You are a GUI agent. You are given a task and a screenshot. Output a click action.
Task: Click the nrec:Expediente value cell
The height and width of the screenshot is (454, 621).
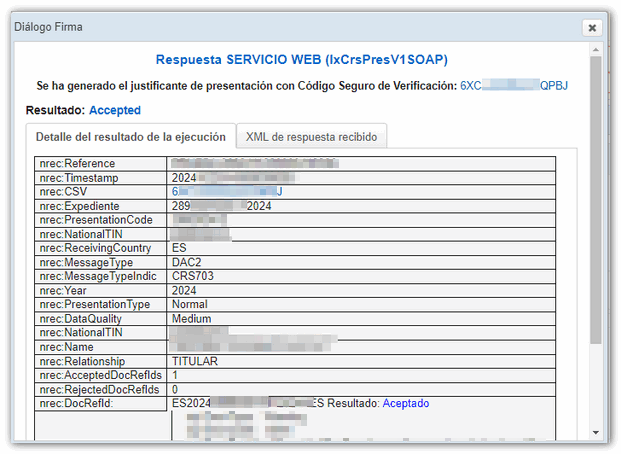(222, 206)
